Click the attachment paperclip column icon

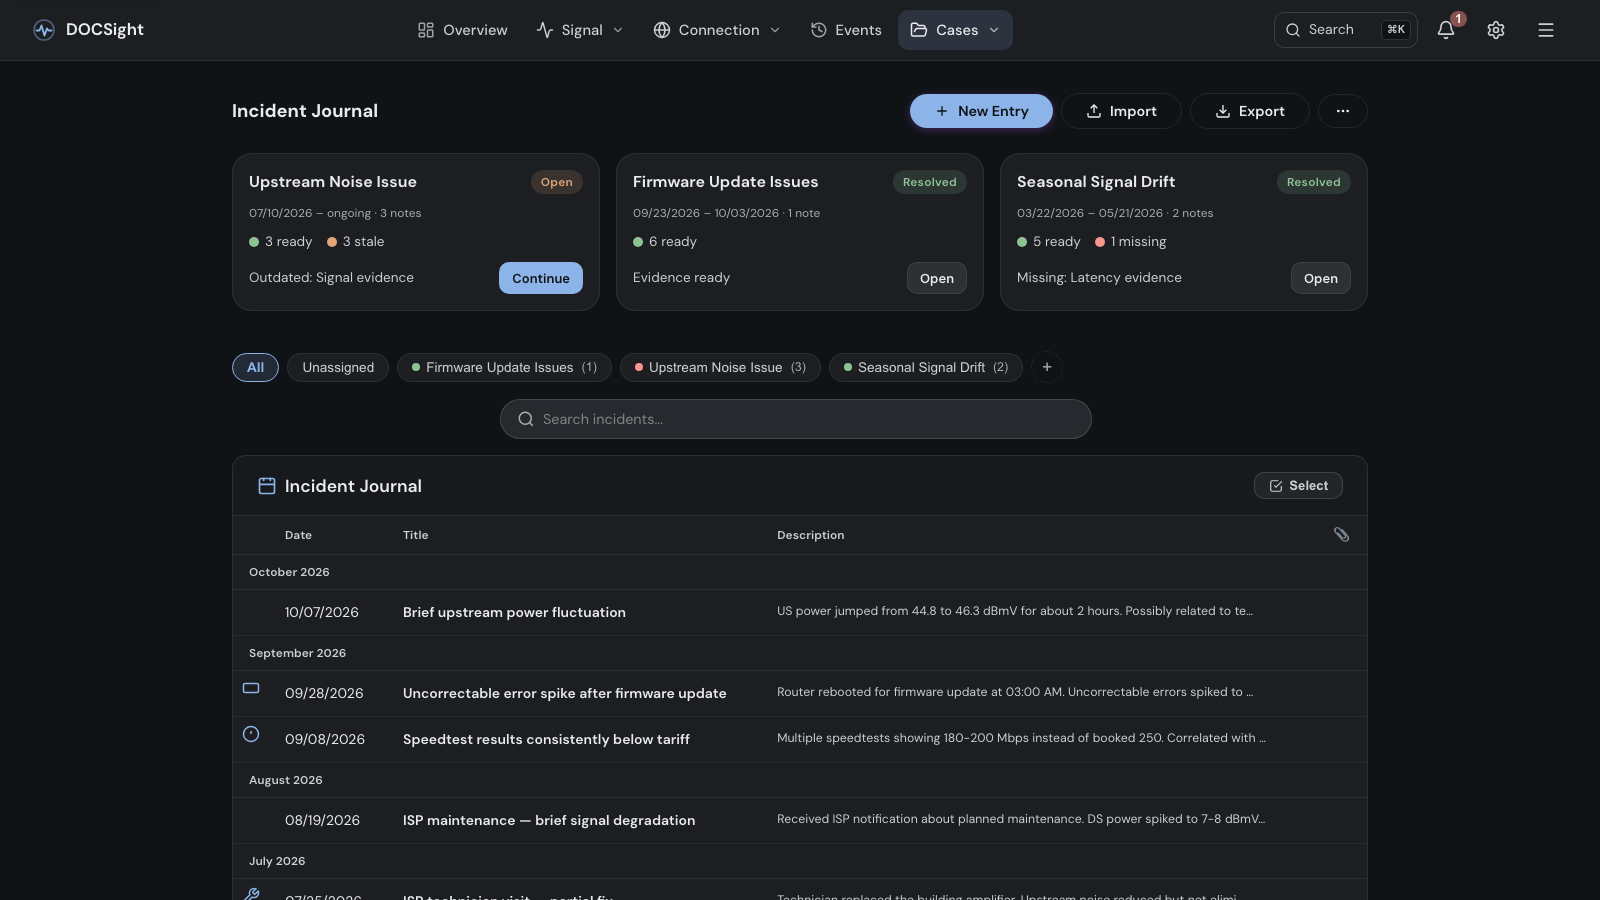(1342, 535)
